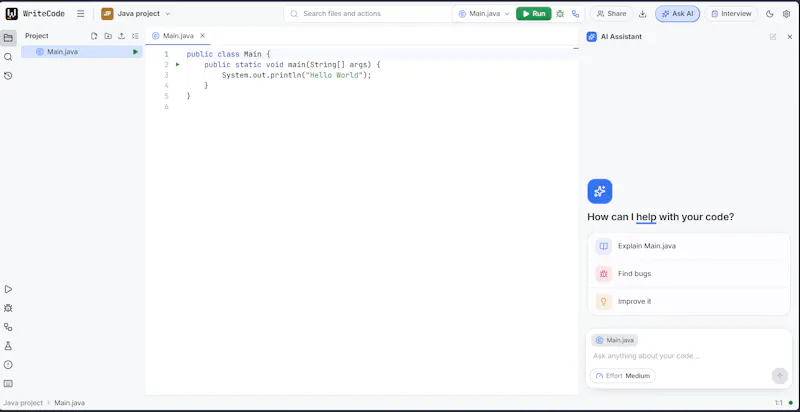
Task: Download the project using the toolbar icon
Action: 643,14
